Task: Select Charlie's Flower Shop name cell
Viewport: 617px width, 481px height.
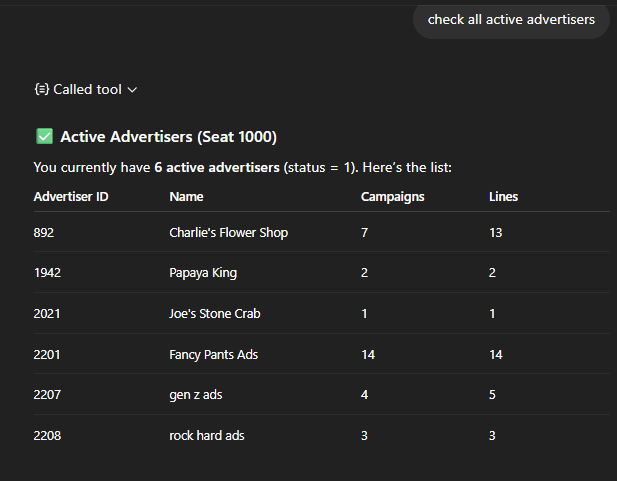Action: tap(228, 233)
